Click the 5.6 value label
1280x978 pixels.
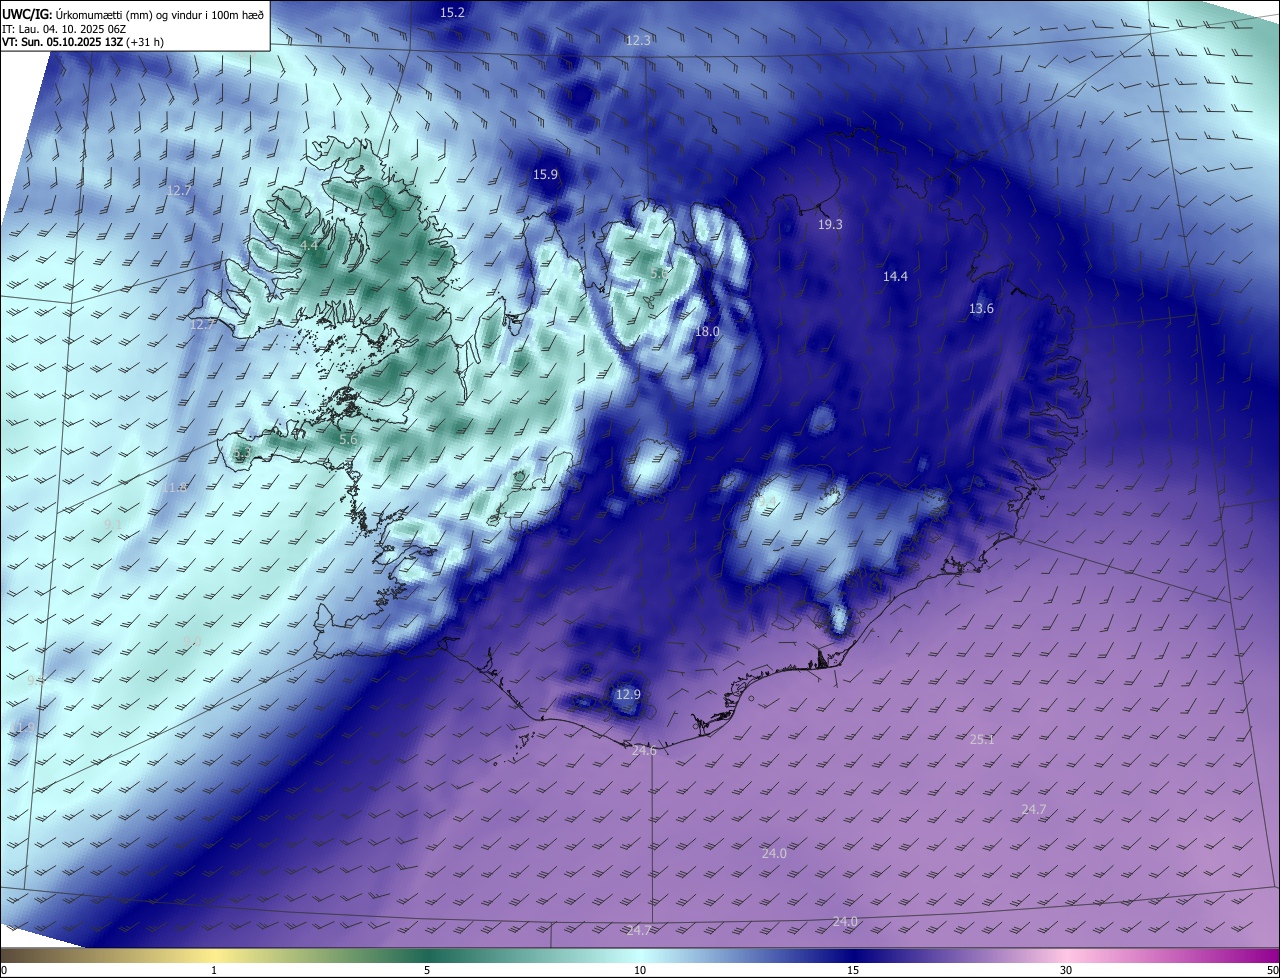pos(348,440)
